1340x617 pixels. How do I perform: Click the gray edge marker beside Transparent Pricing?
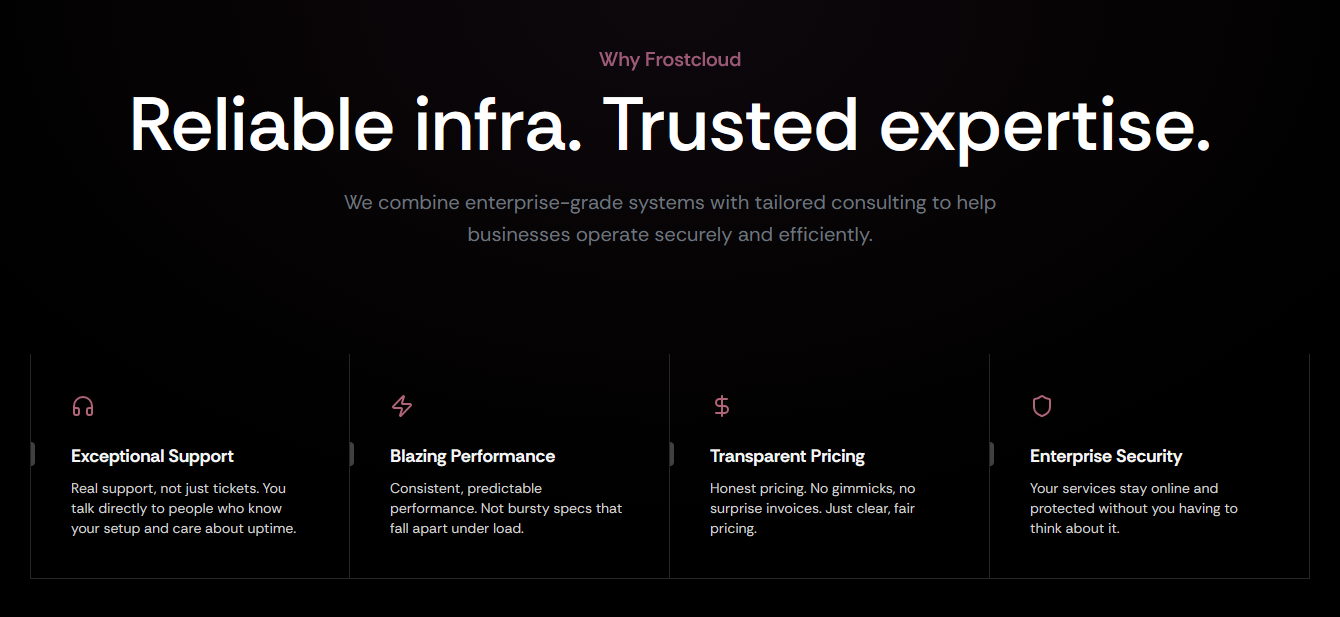[671, 454]
